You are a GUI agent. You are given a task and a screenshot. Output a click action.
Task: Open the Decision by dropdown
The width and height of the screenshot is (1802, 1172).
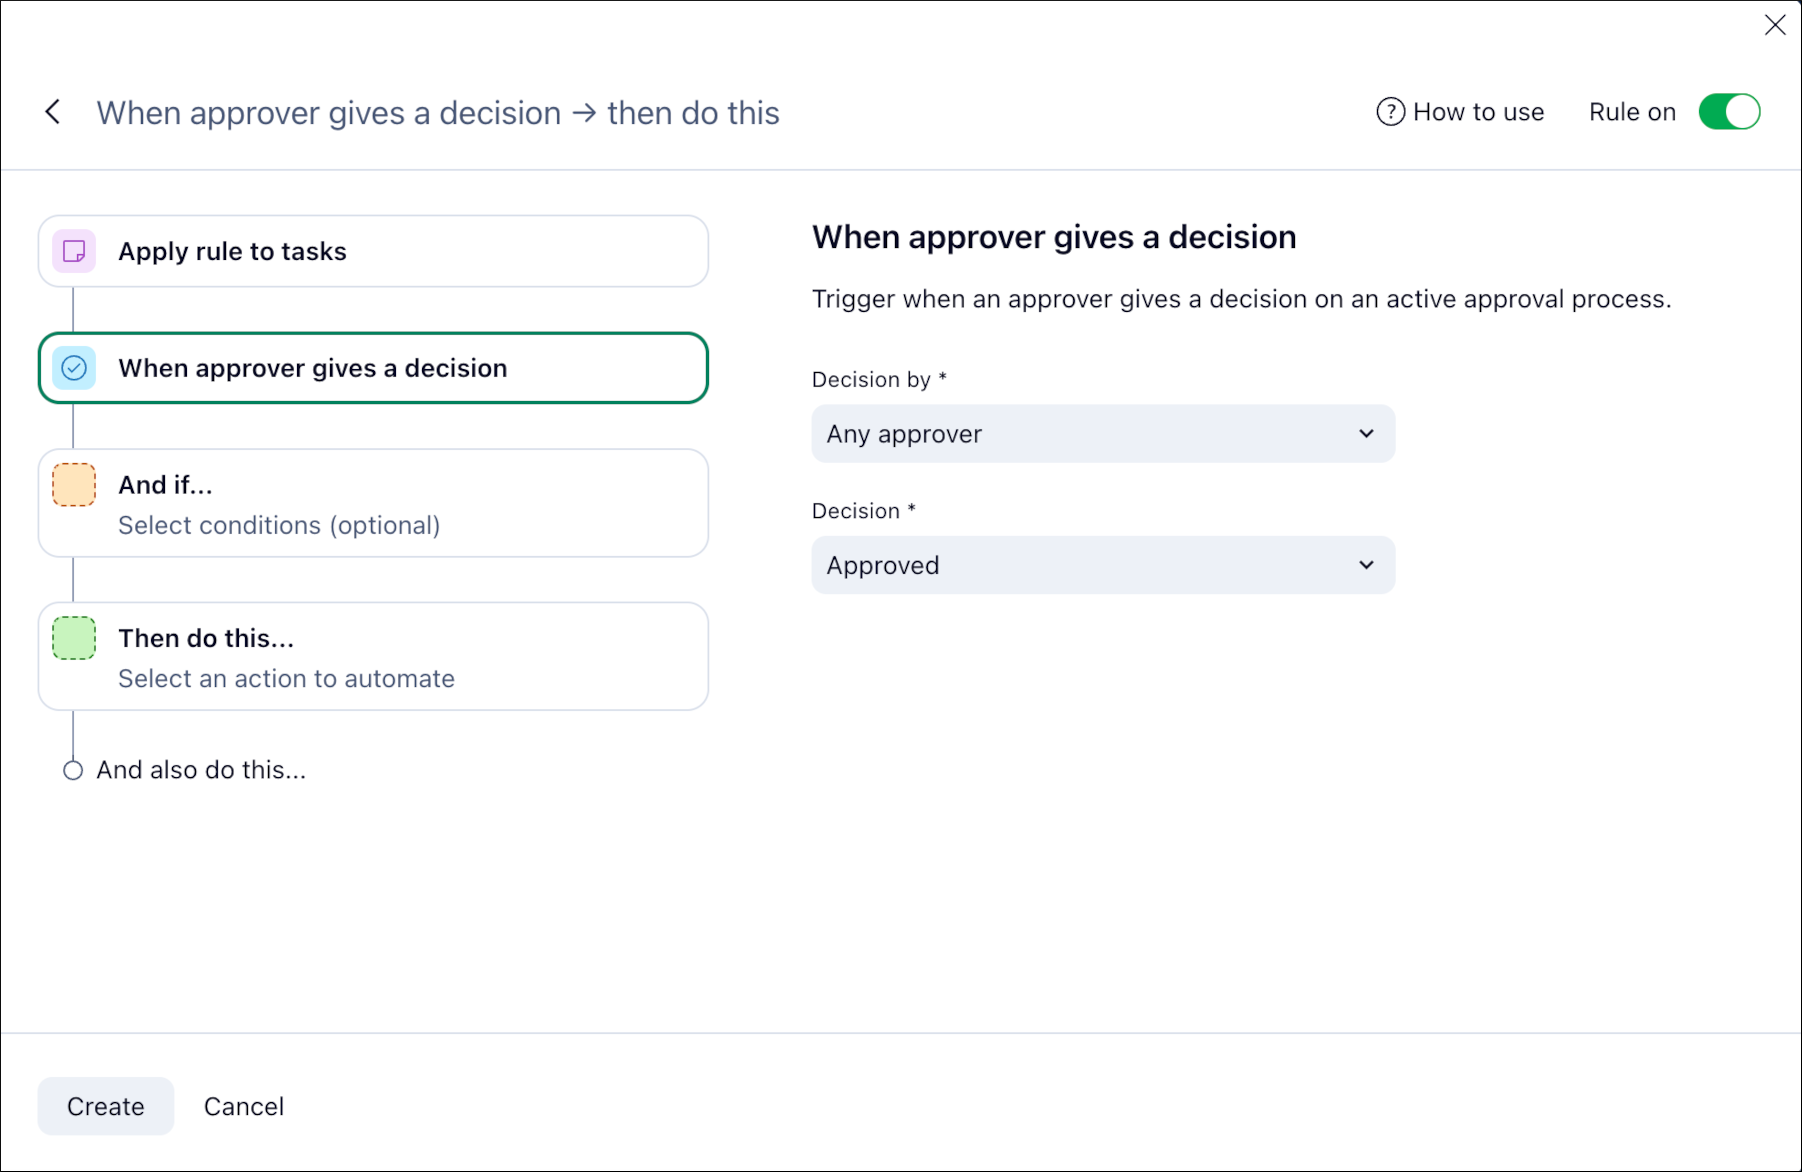(1101, 434)
